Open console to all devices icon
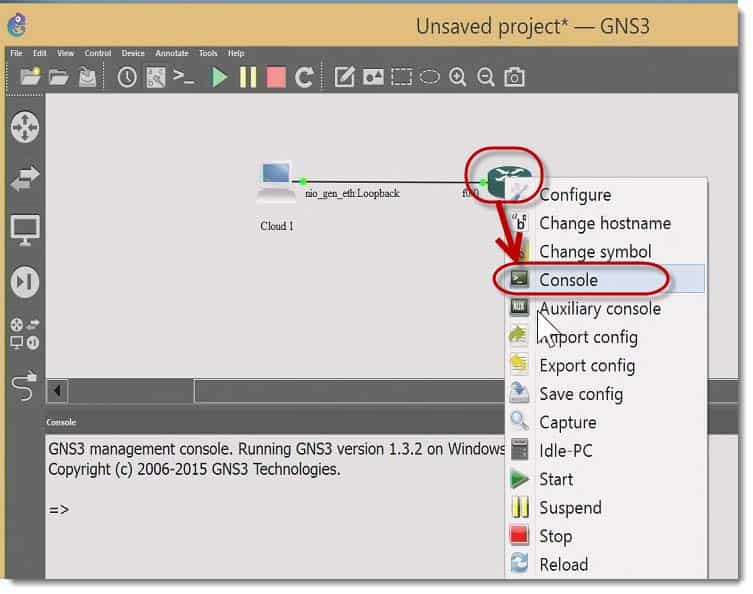753x594 pixels. (183, 77)
